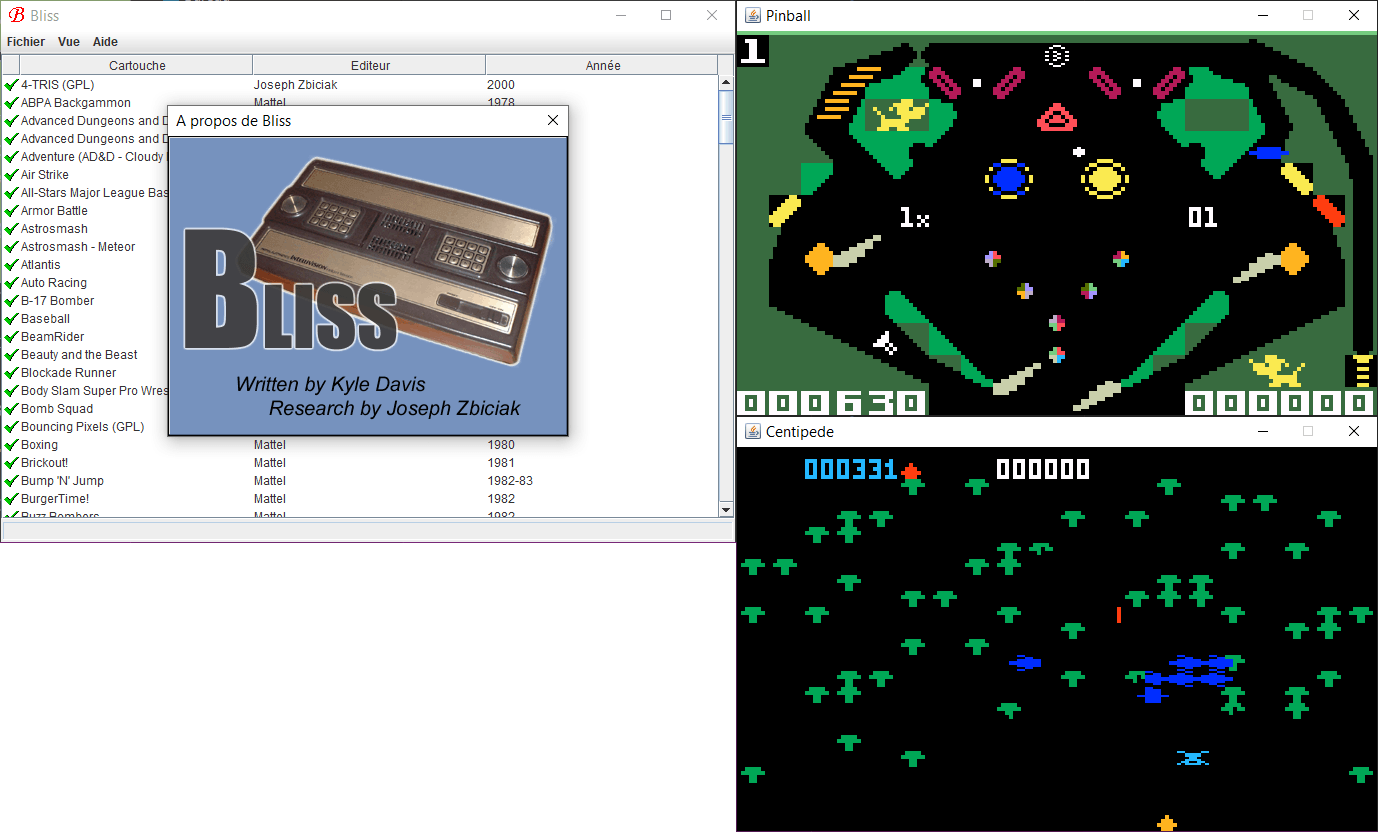Viewport: 1378px width, 834px height.
Task: Click green checkmark next to Beauty and the Beast
Action: (x=12, y=355)
